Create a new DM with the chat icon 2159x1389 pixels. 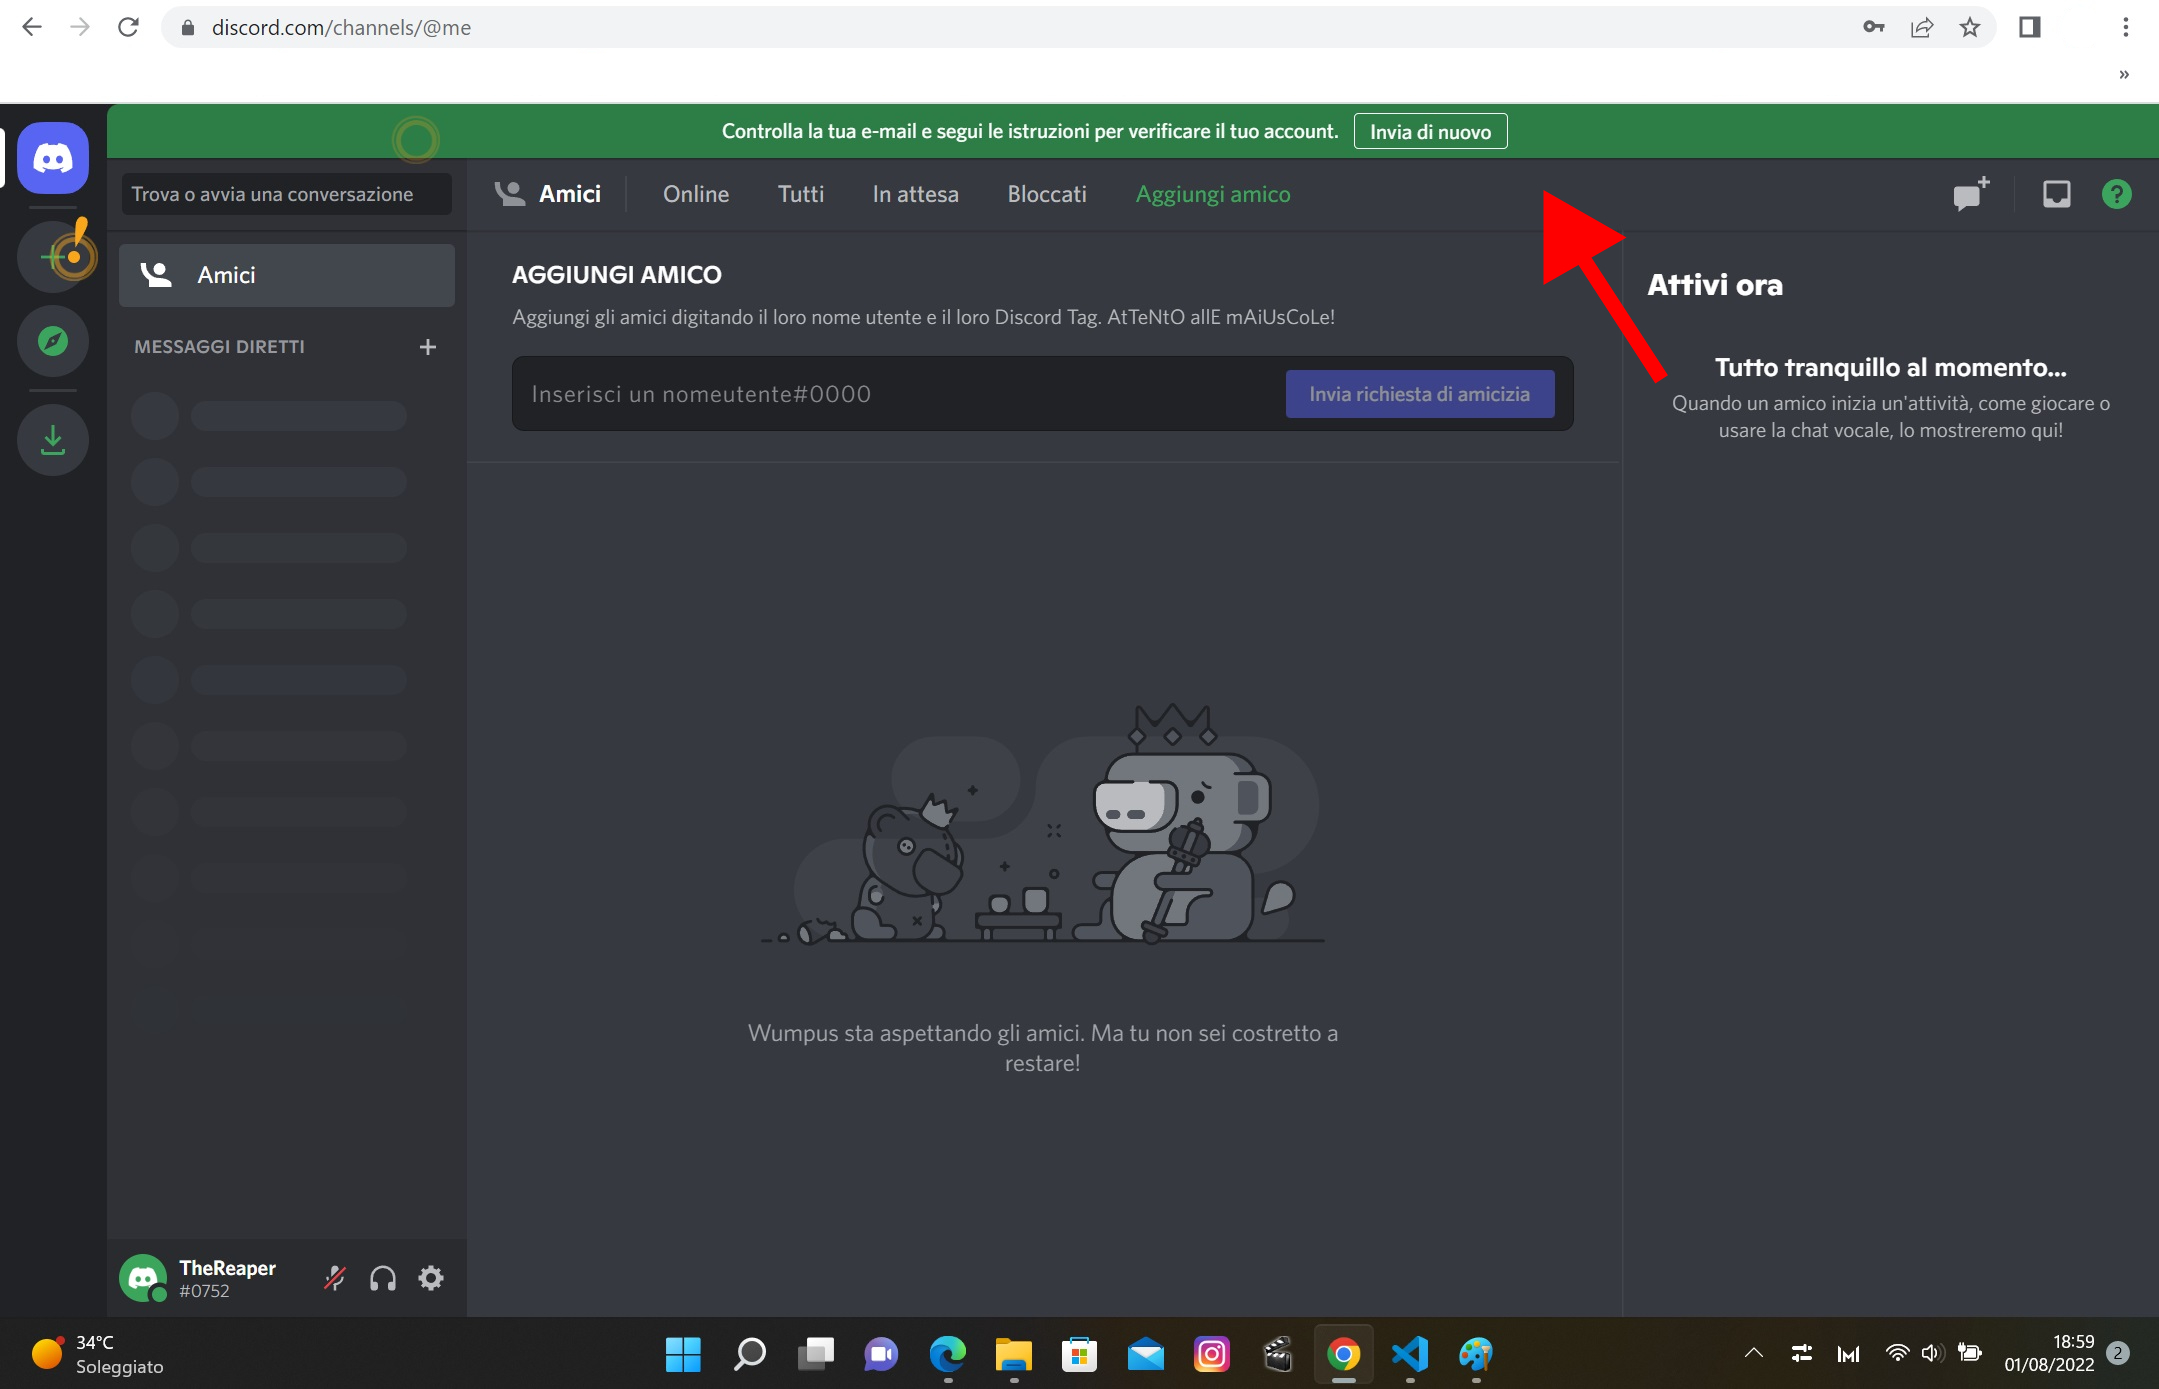[1968, 193]
